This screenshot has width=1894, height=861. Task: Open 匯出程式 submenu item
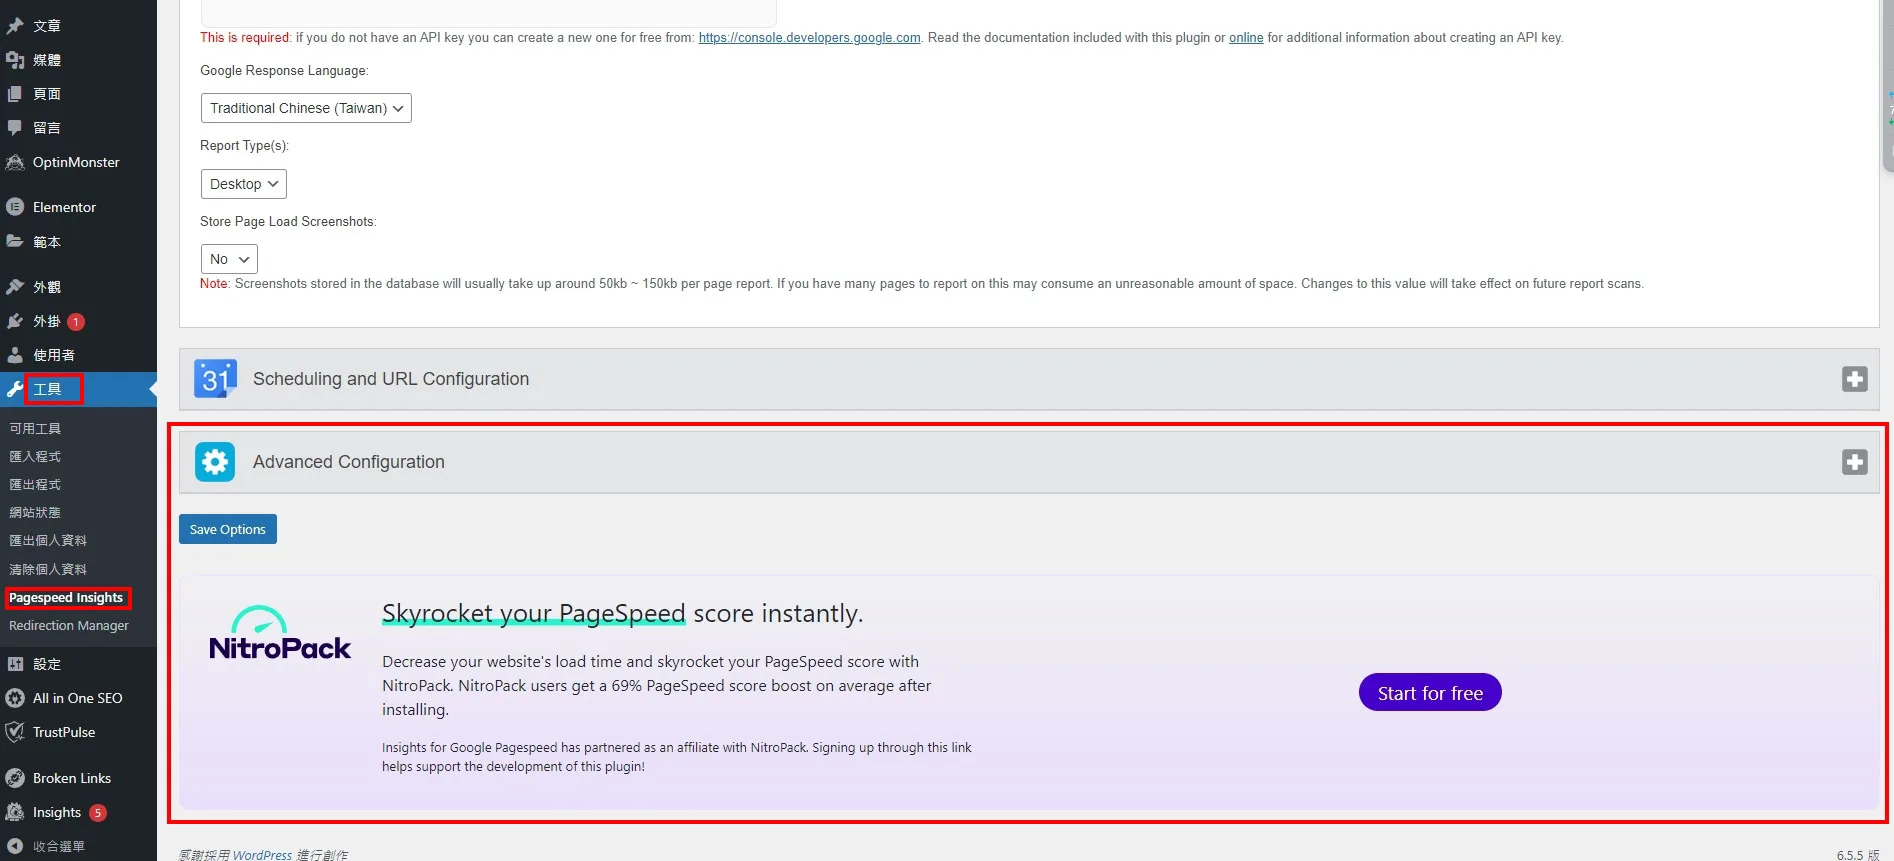pos(35,484)
